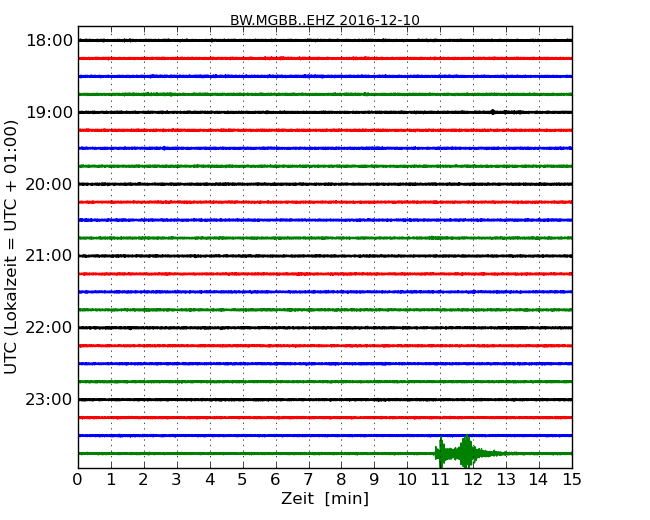Select the 18:00 time label

click(49, 41)
